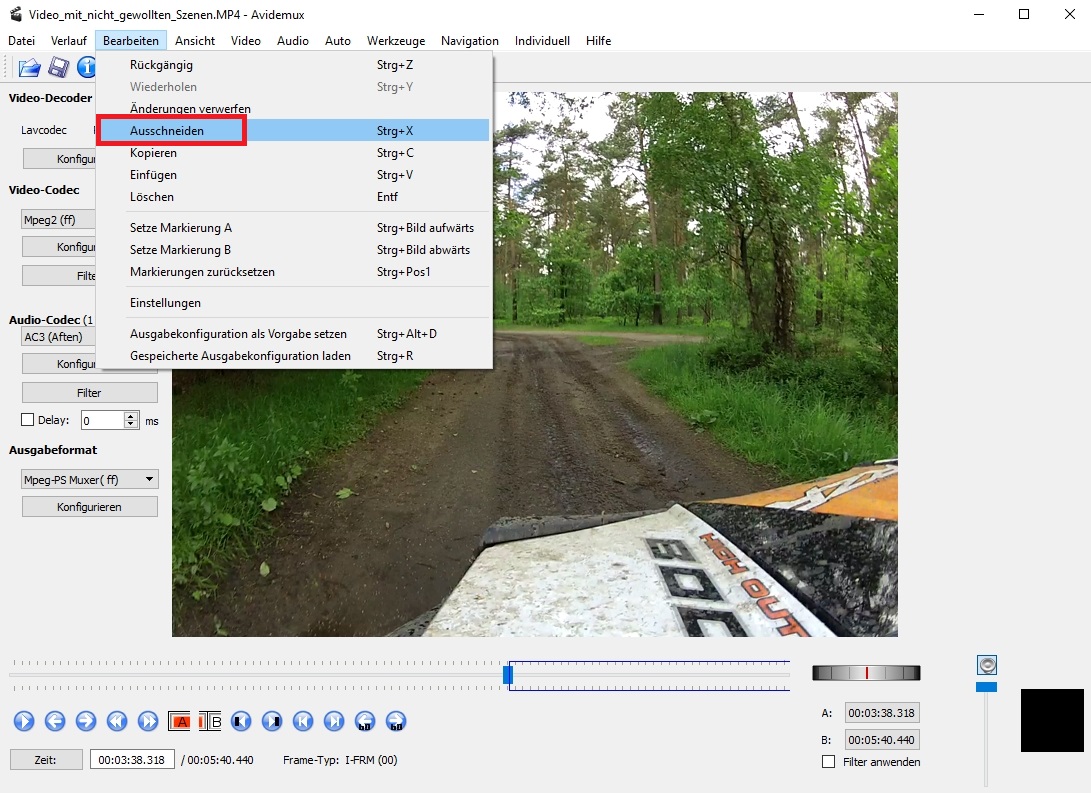Image resolution: width=1091 pixels, height=793 pixels.
Task: Advance to next frame with right arrow
Action: pos(86,721)
